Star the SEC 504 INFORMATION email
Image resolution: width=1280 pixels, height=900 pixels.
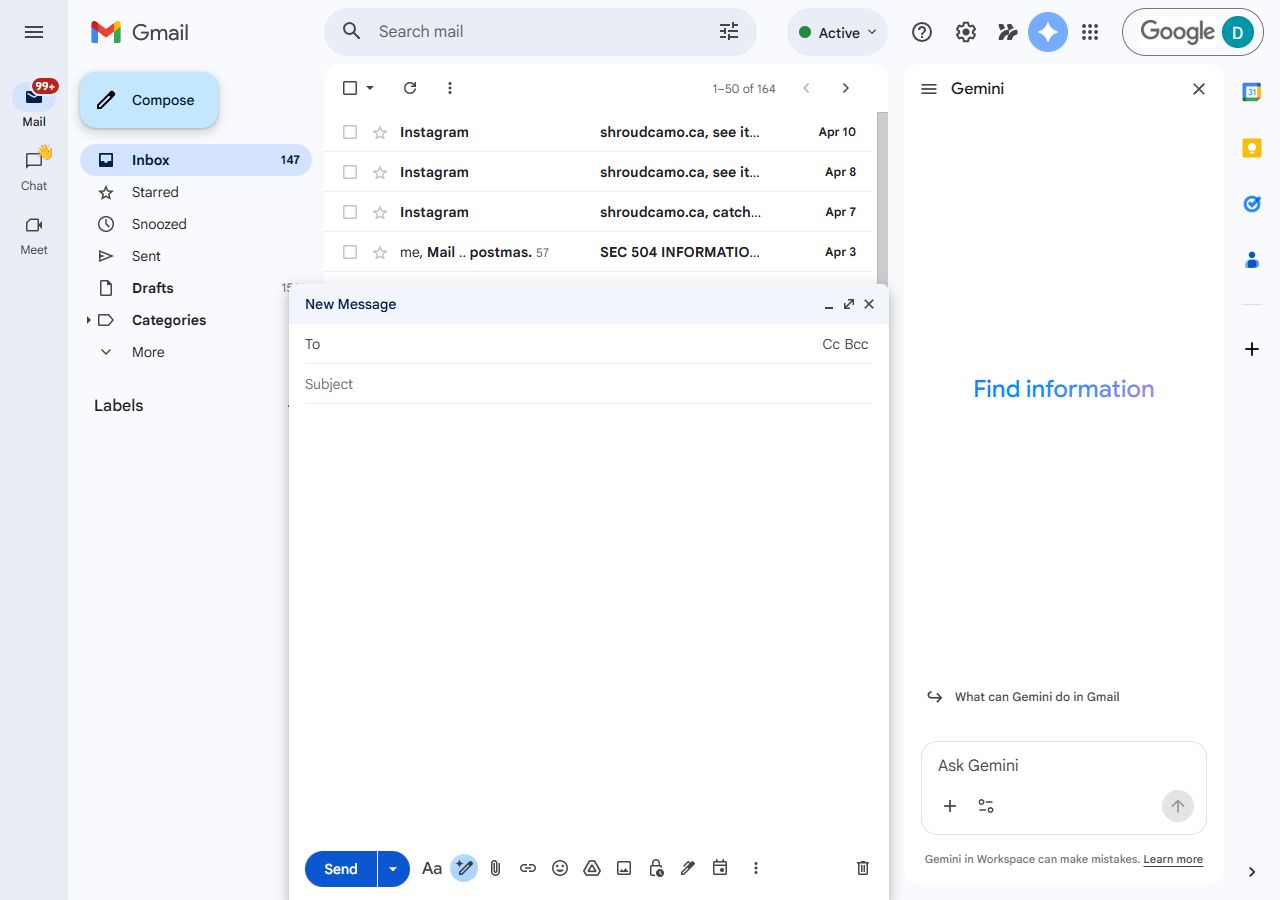coord(380,252)
